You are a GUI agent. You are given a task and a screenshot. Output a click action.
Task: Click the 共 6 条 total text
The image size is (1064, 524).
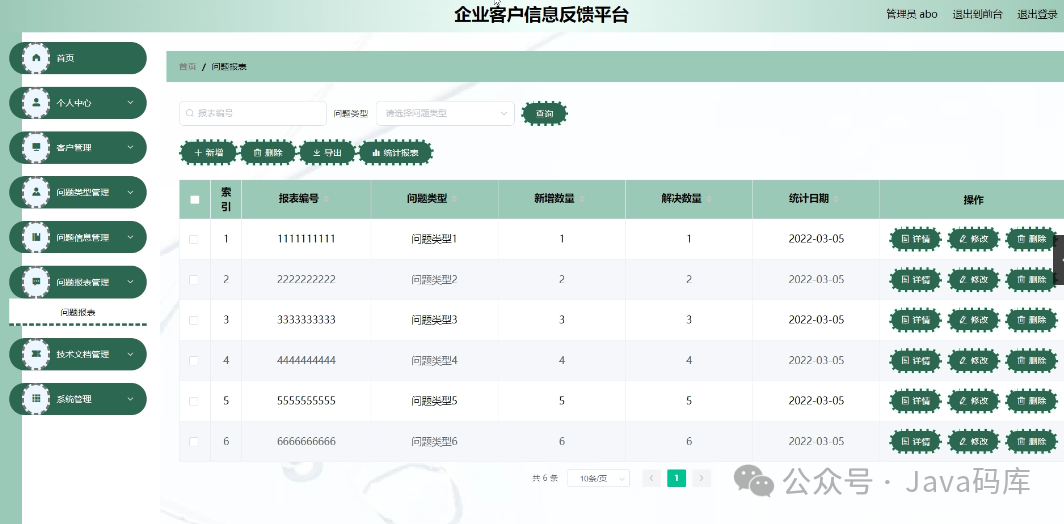[545, 479]
